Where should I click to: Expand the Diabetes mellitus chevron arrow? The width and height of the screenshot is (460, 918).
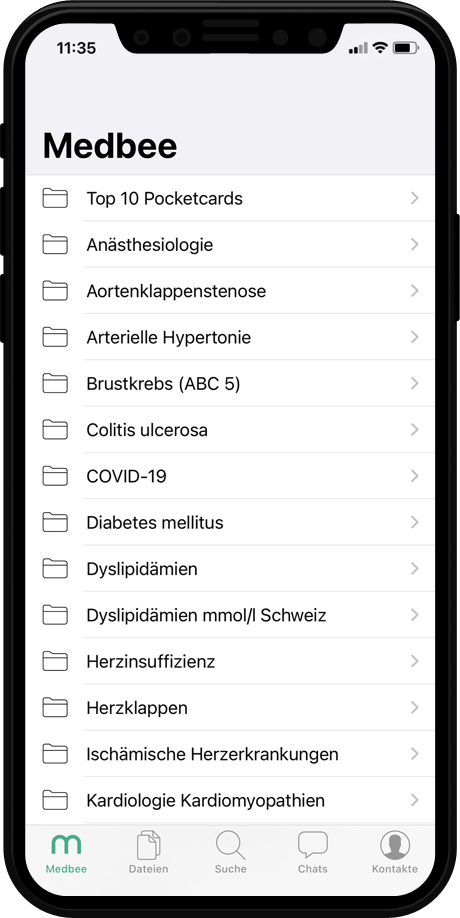click(415, 522)
